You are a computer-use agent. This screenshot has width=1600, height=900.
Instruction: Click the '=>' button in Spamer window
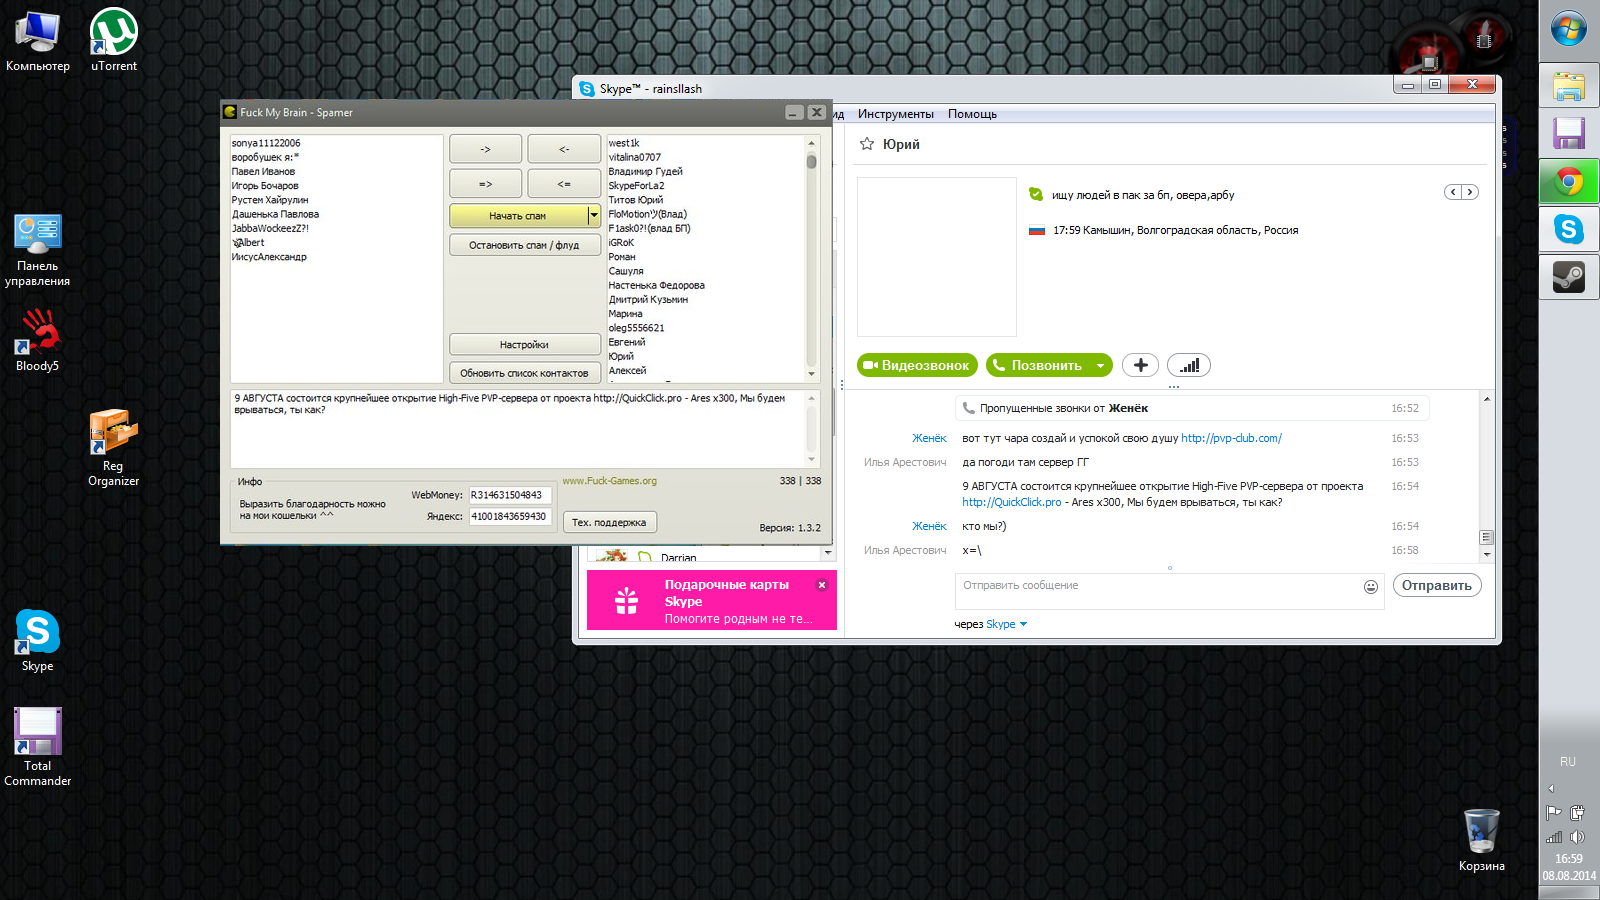(x=485, y=184)
